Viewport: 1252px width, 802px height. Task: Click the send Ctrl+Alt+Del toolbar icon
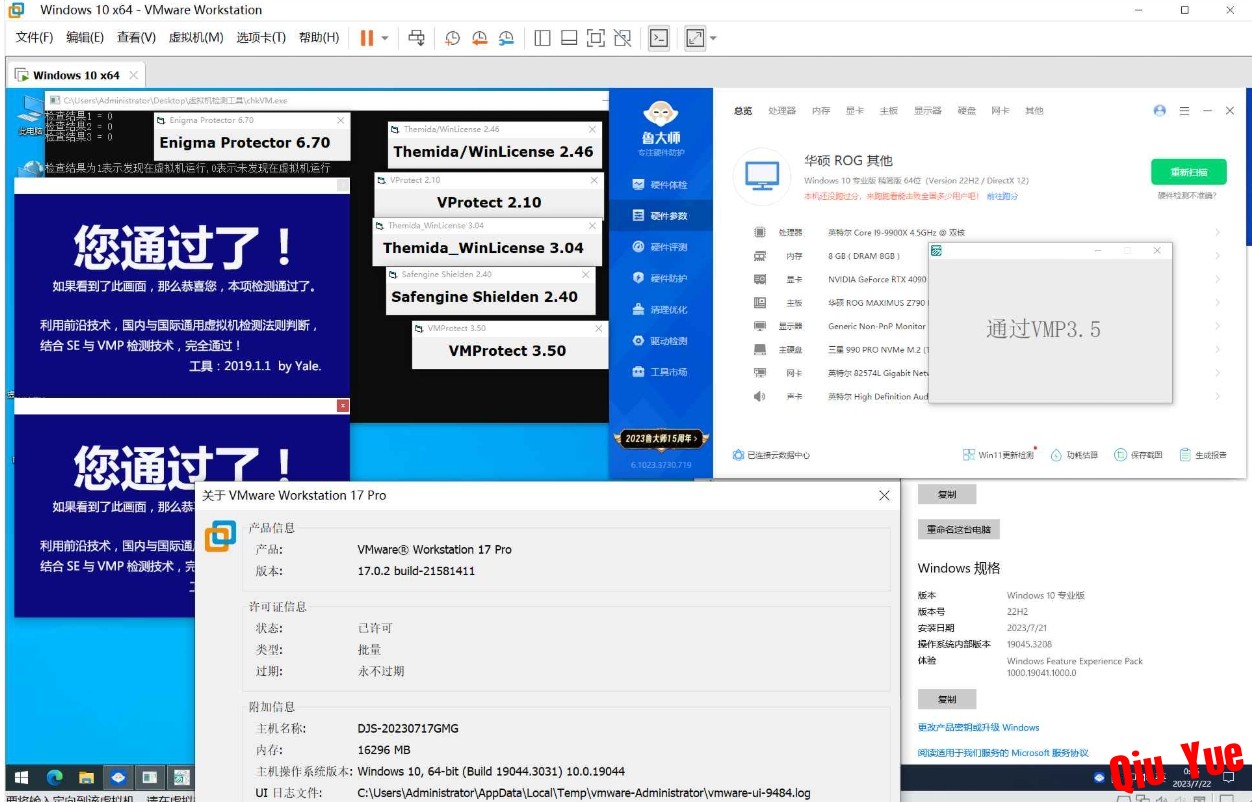pos(417,38)
